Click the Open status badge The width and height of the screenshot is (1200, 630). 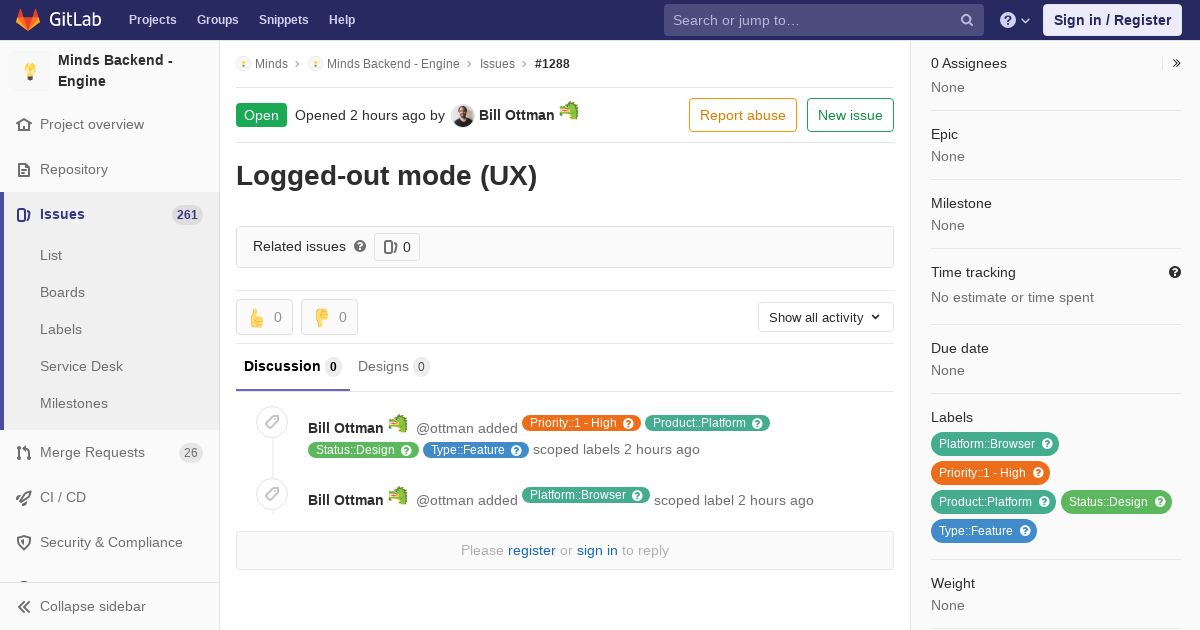[x=261, y=115]
